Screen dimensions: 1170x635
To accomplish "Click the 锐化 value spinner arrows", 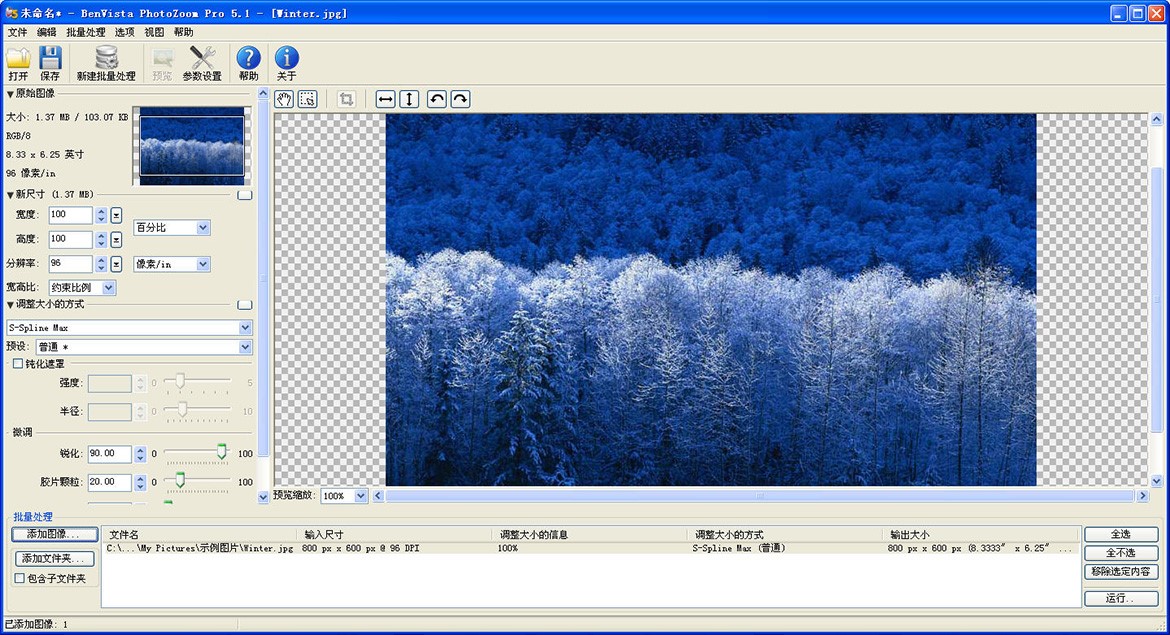I will point(140,454).
